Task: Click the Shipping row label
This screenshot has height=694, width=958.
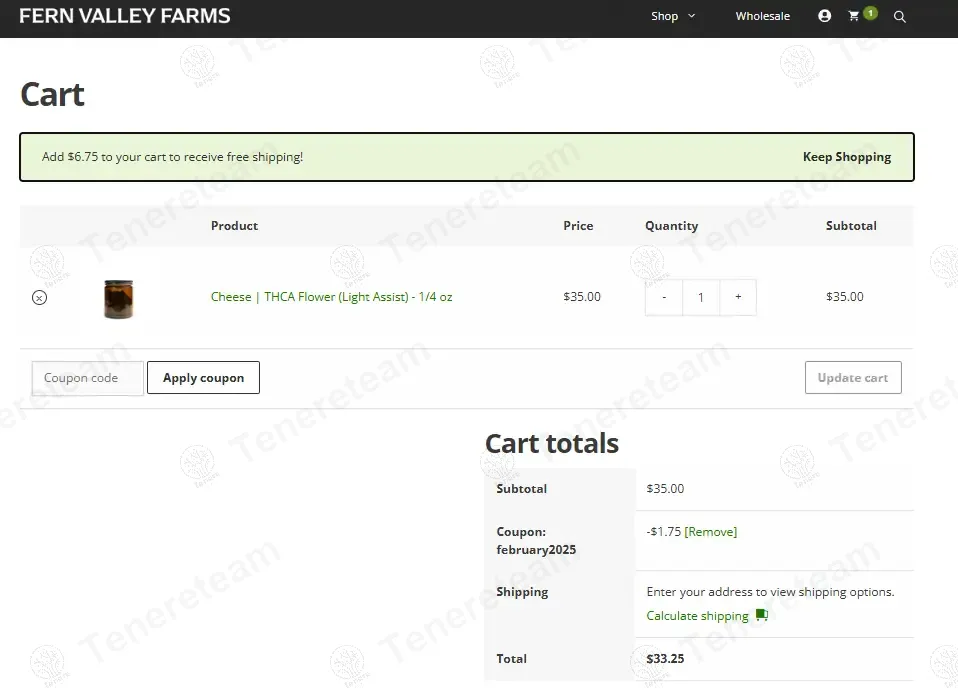Action: 522,592
